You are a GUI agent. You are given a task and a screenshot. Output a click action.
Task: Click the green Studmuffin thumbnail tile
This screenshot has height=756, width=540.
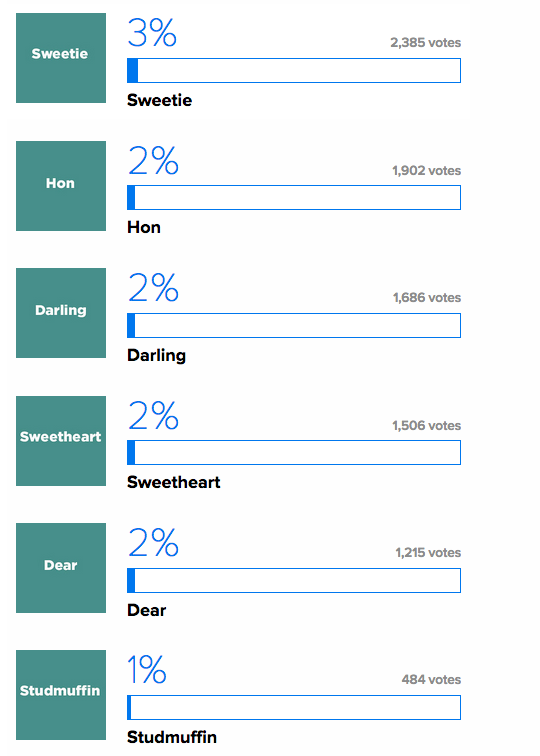coord(61,695)
